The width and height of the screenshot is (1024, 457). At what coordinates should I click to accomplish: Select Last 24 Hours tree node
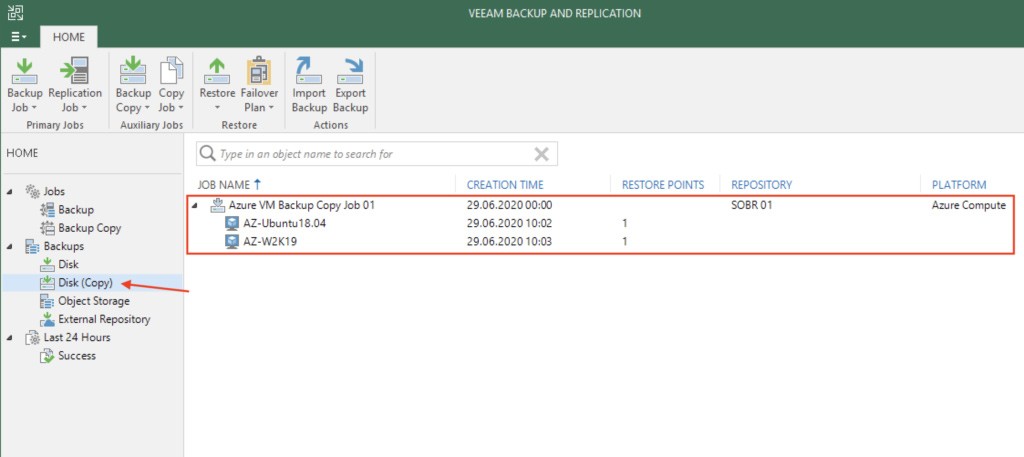[77, 338]
